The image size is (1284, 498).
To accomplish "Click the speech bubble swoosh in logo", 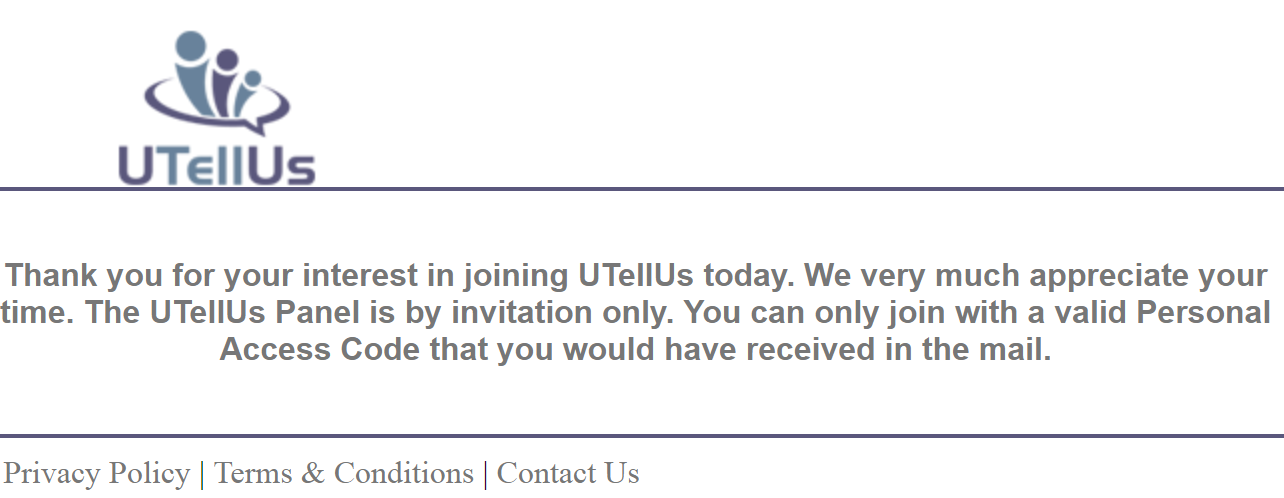I will [x=218, y=108].
